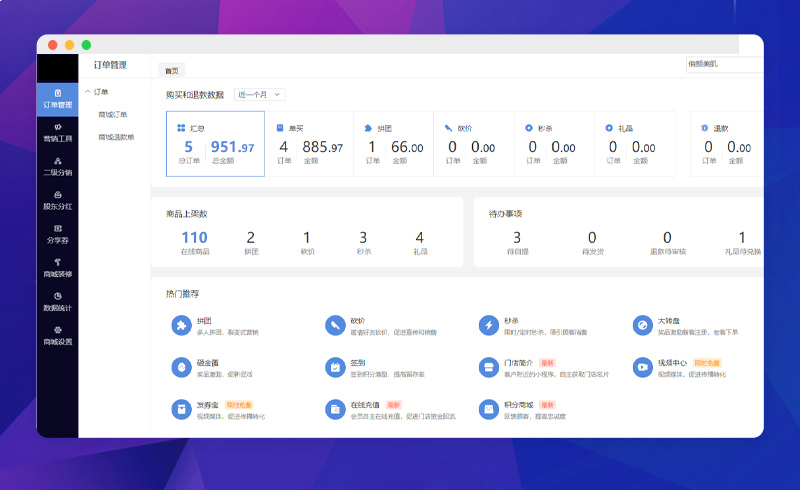The height and width of the screenshot is (490, 800).
Task: Select 商城退款单 in the submenu
Action: 116,137
